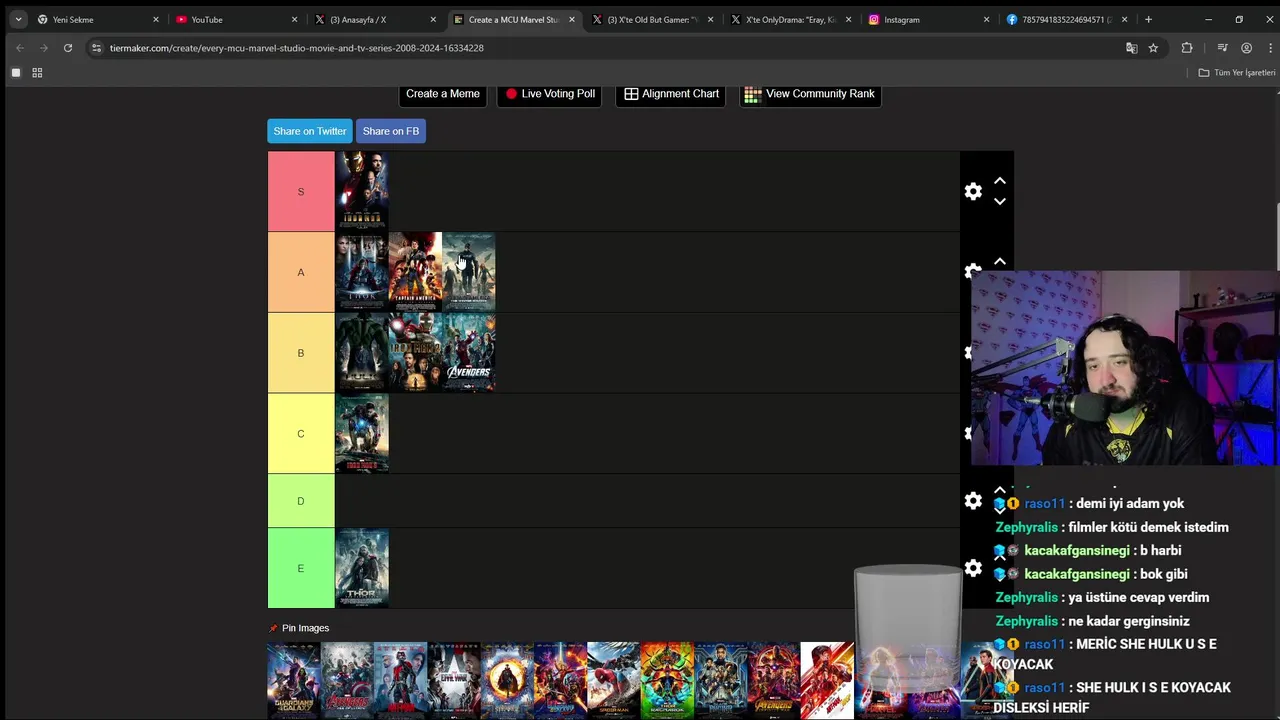Image resolution: width=1280 pixels, height=720 pixels.
Task: Open settings gear for the D tier row
Action: [x=973, y=501]
